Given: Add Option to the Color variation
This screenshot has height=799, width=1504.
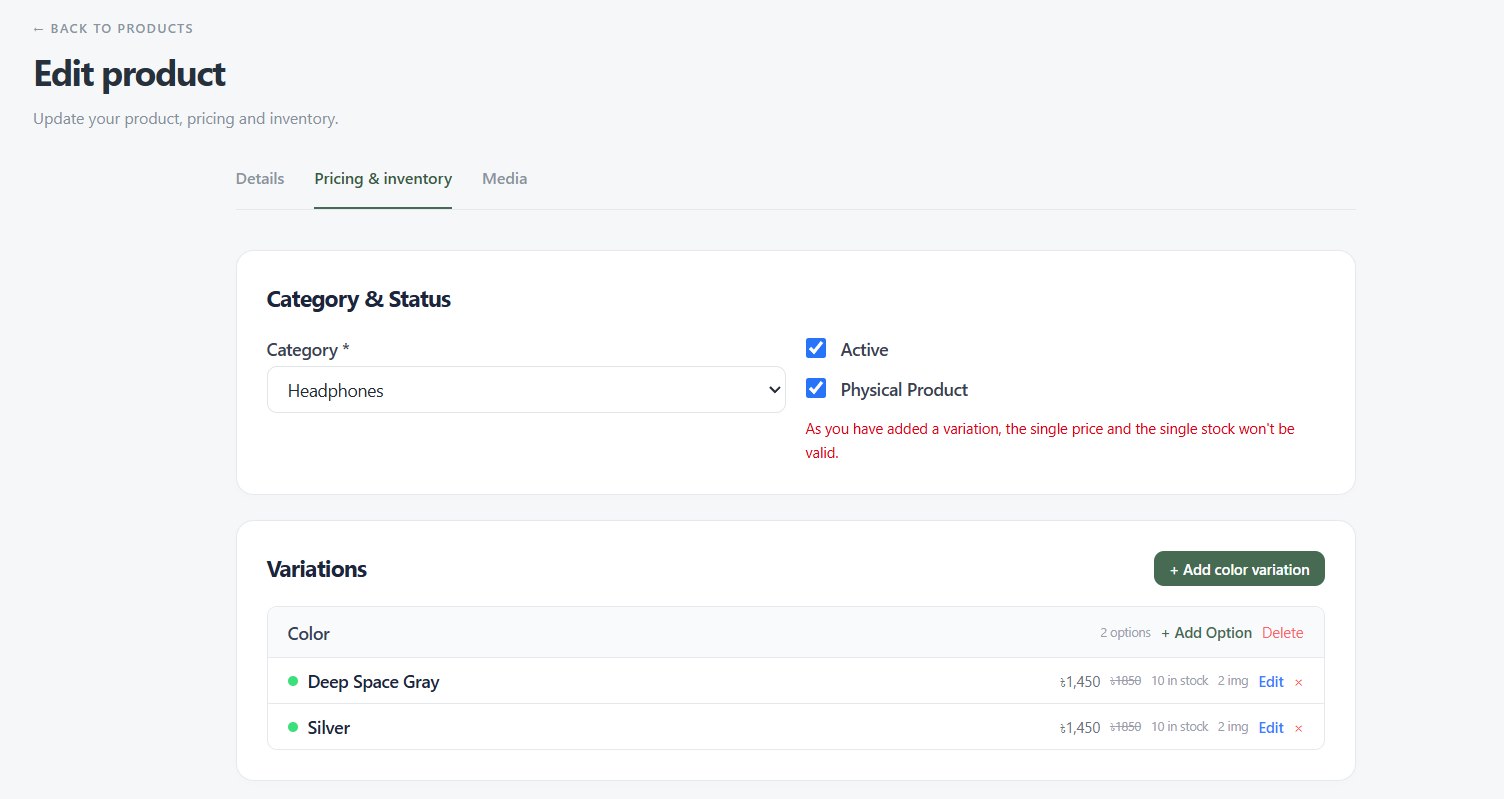Looking at the screenshot, I should point(1207,633).
